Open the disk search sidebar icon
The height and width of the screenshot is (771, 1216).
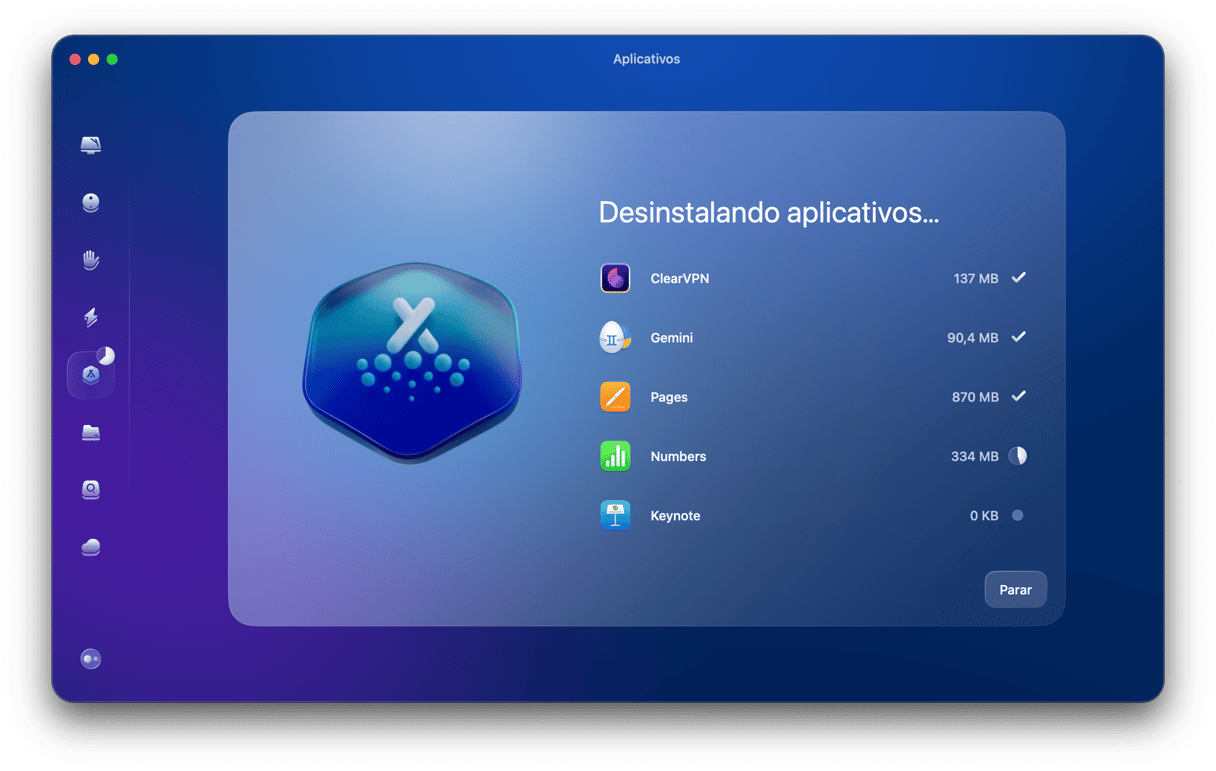tap(91, 490)
